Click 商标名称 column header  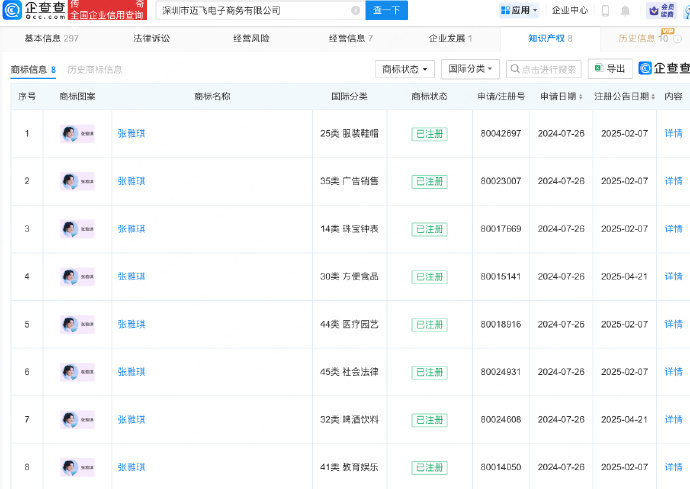[x=212, y=96]
